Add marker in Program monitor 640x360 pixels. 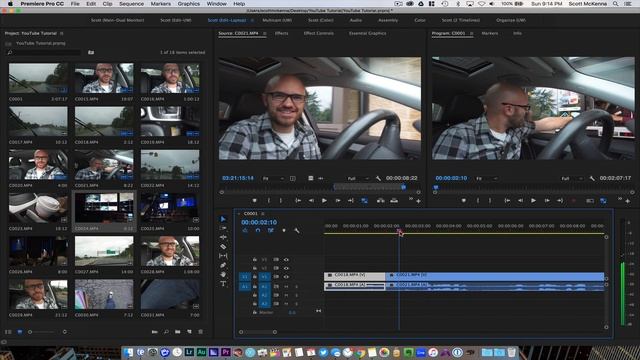click(x=464, y=200)
